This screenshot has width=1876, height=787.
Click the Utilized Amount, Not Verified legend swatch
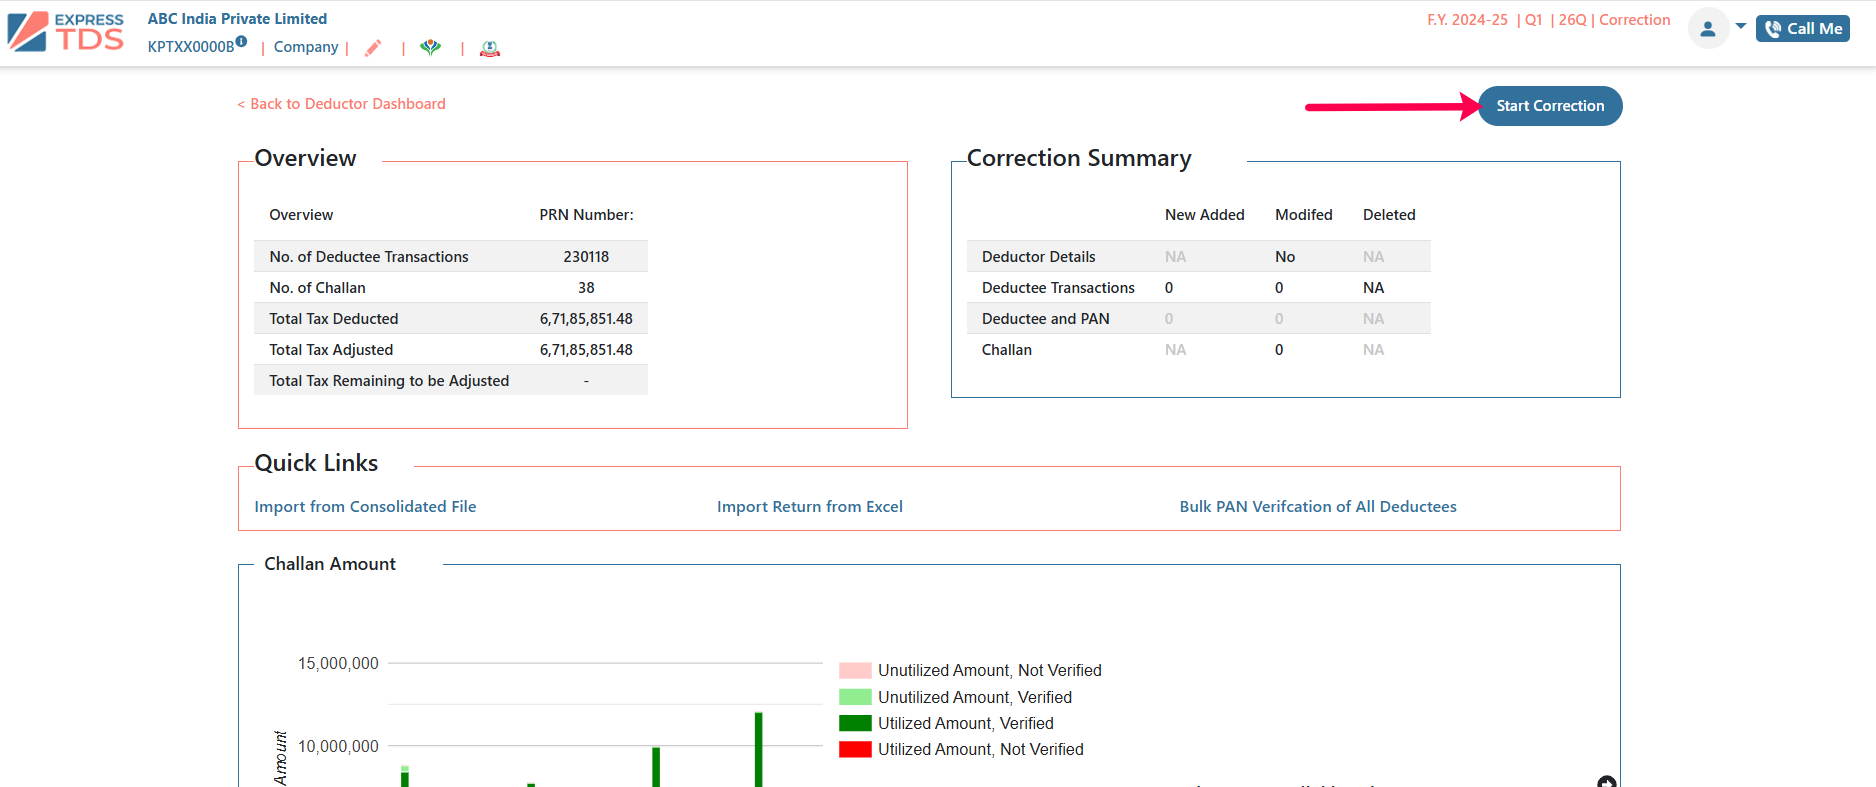click(x=855, y=749)
